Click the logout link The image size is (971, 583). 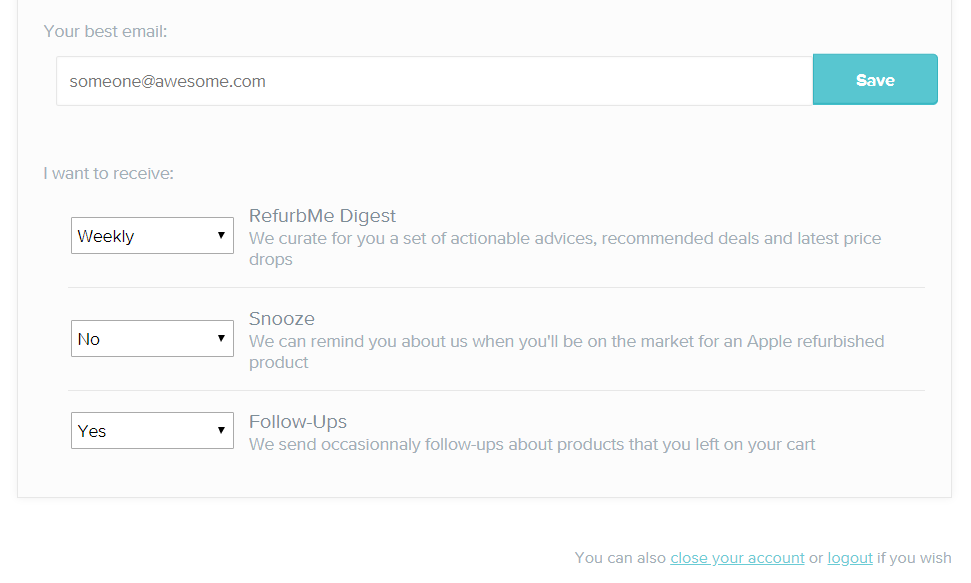(850, 558)
